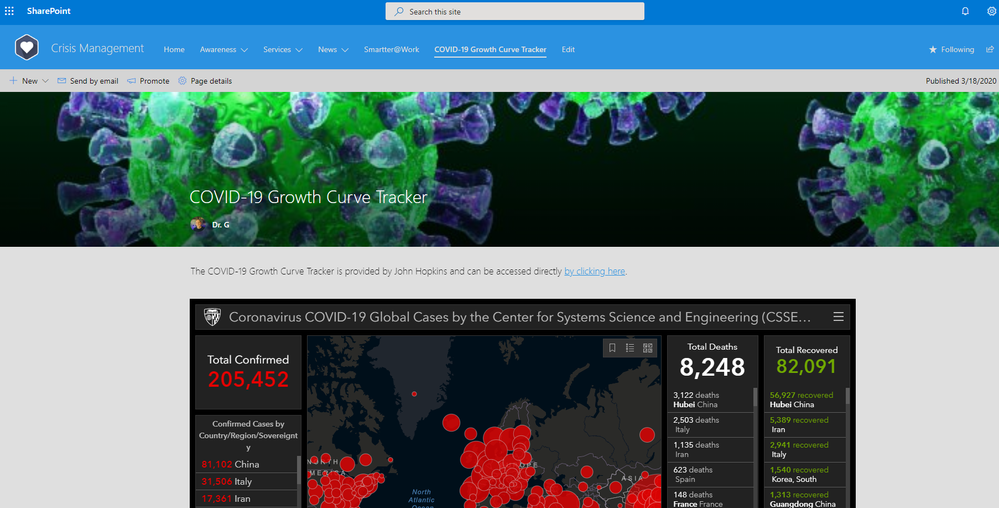Open notifications bell icon
Viewport: 999px width, 508px height.
965,11
